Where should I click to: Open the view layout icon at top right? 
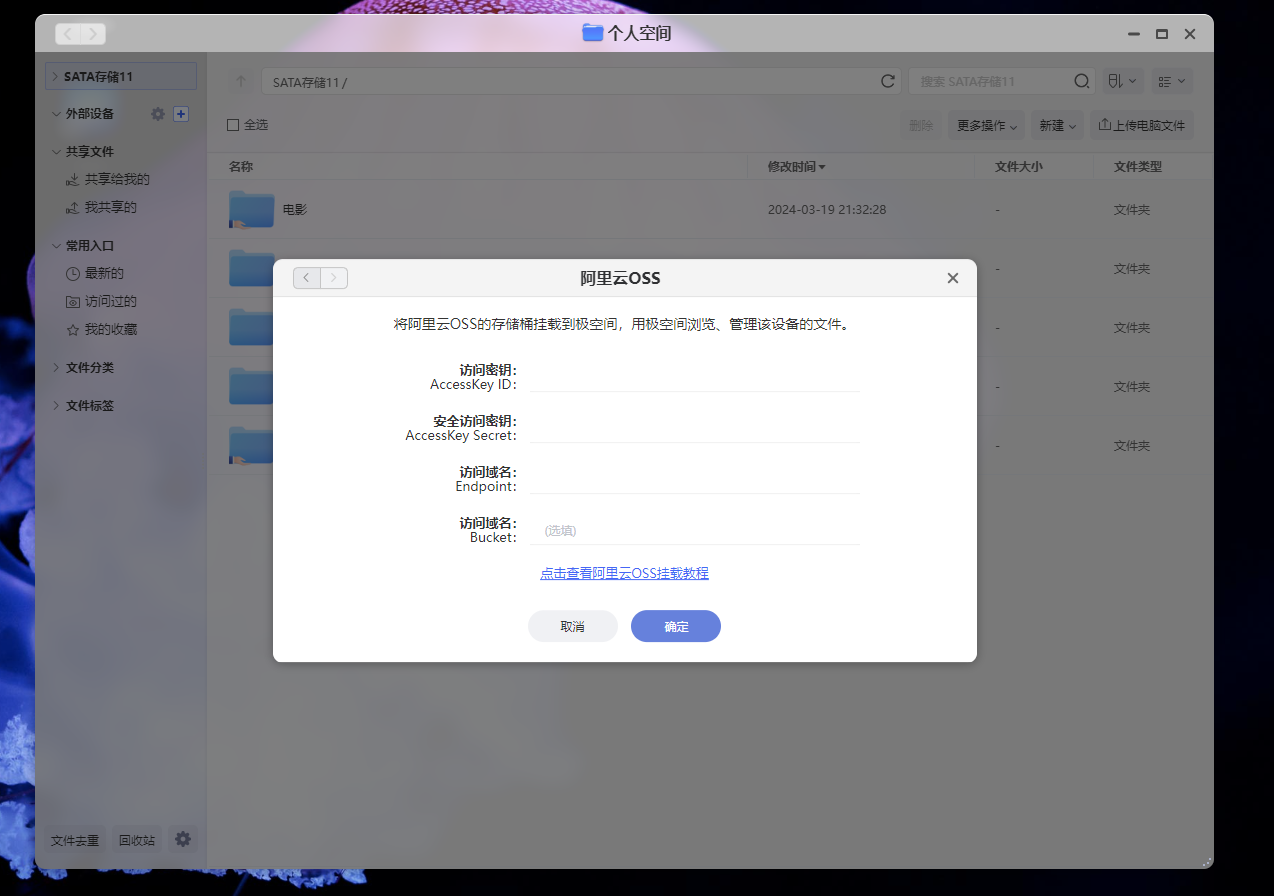pos(1170,81)
